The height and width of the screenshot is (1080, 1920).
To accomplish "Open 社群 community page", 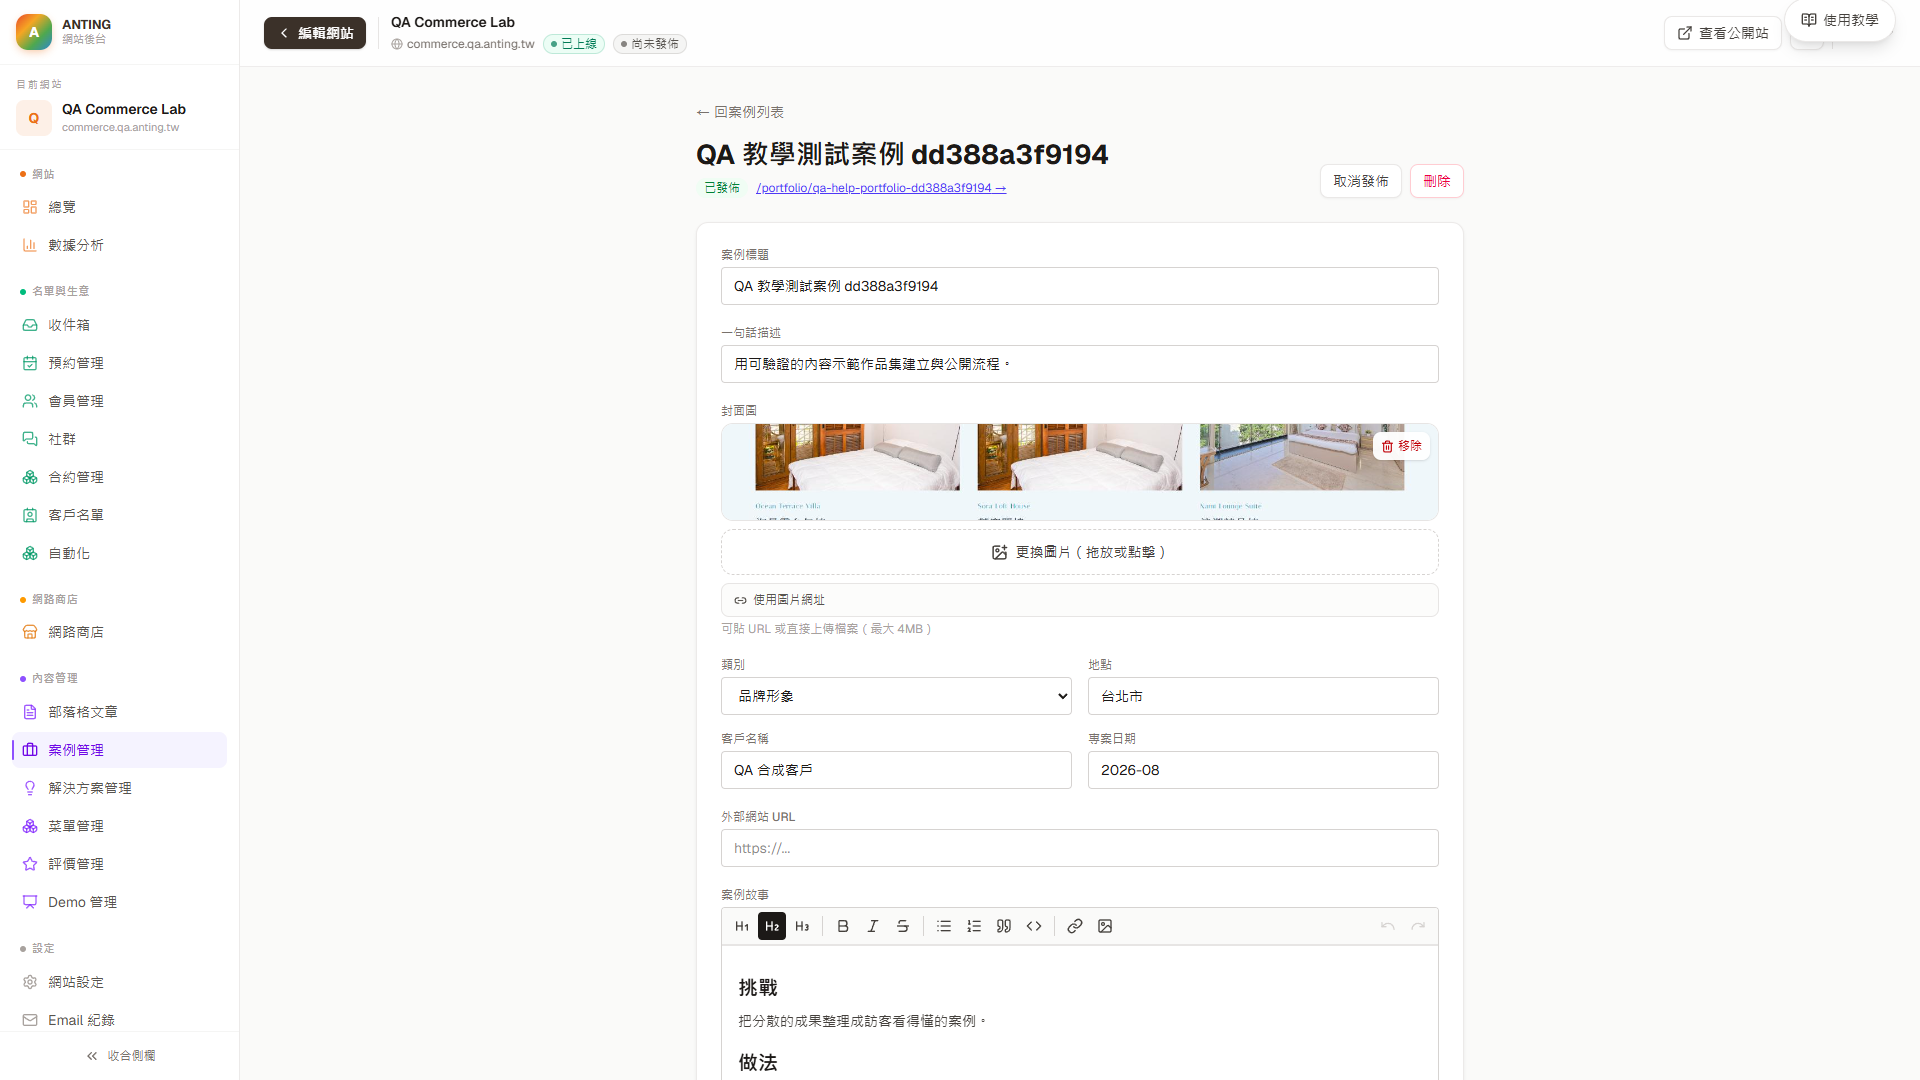I will tap(119, 439).
